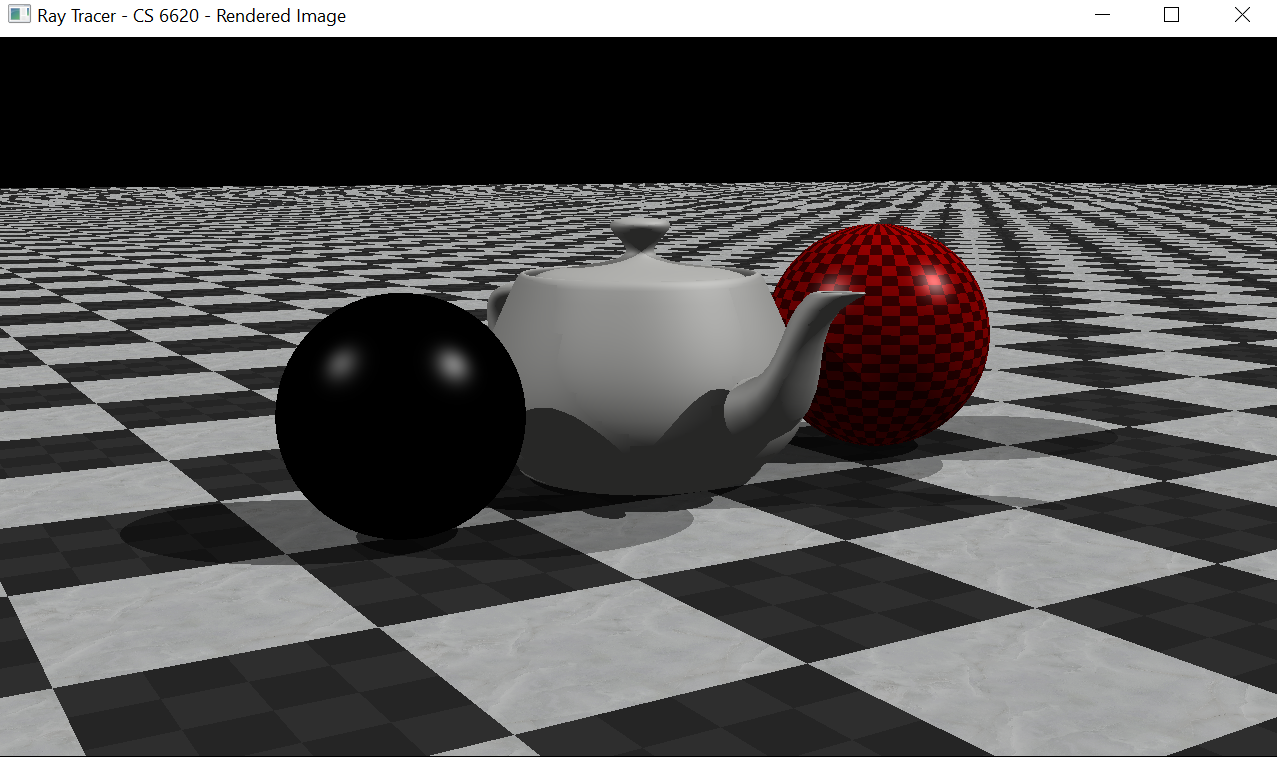
Task: Maximize the Rendered Image window
Action: click(1172, 15)
